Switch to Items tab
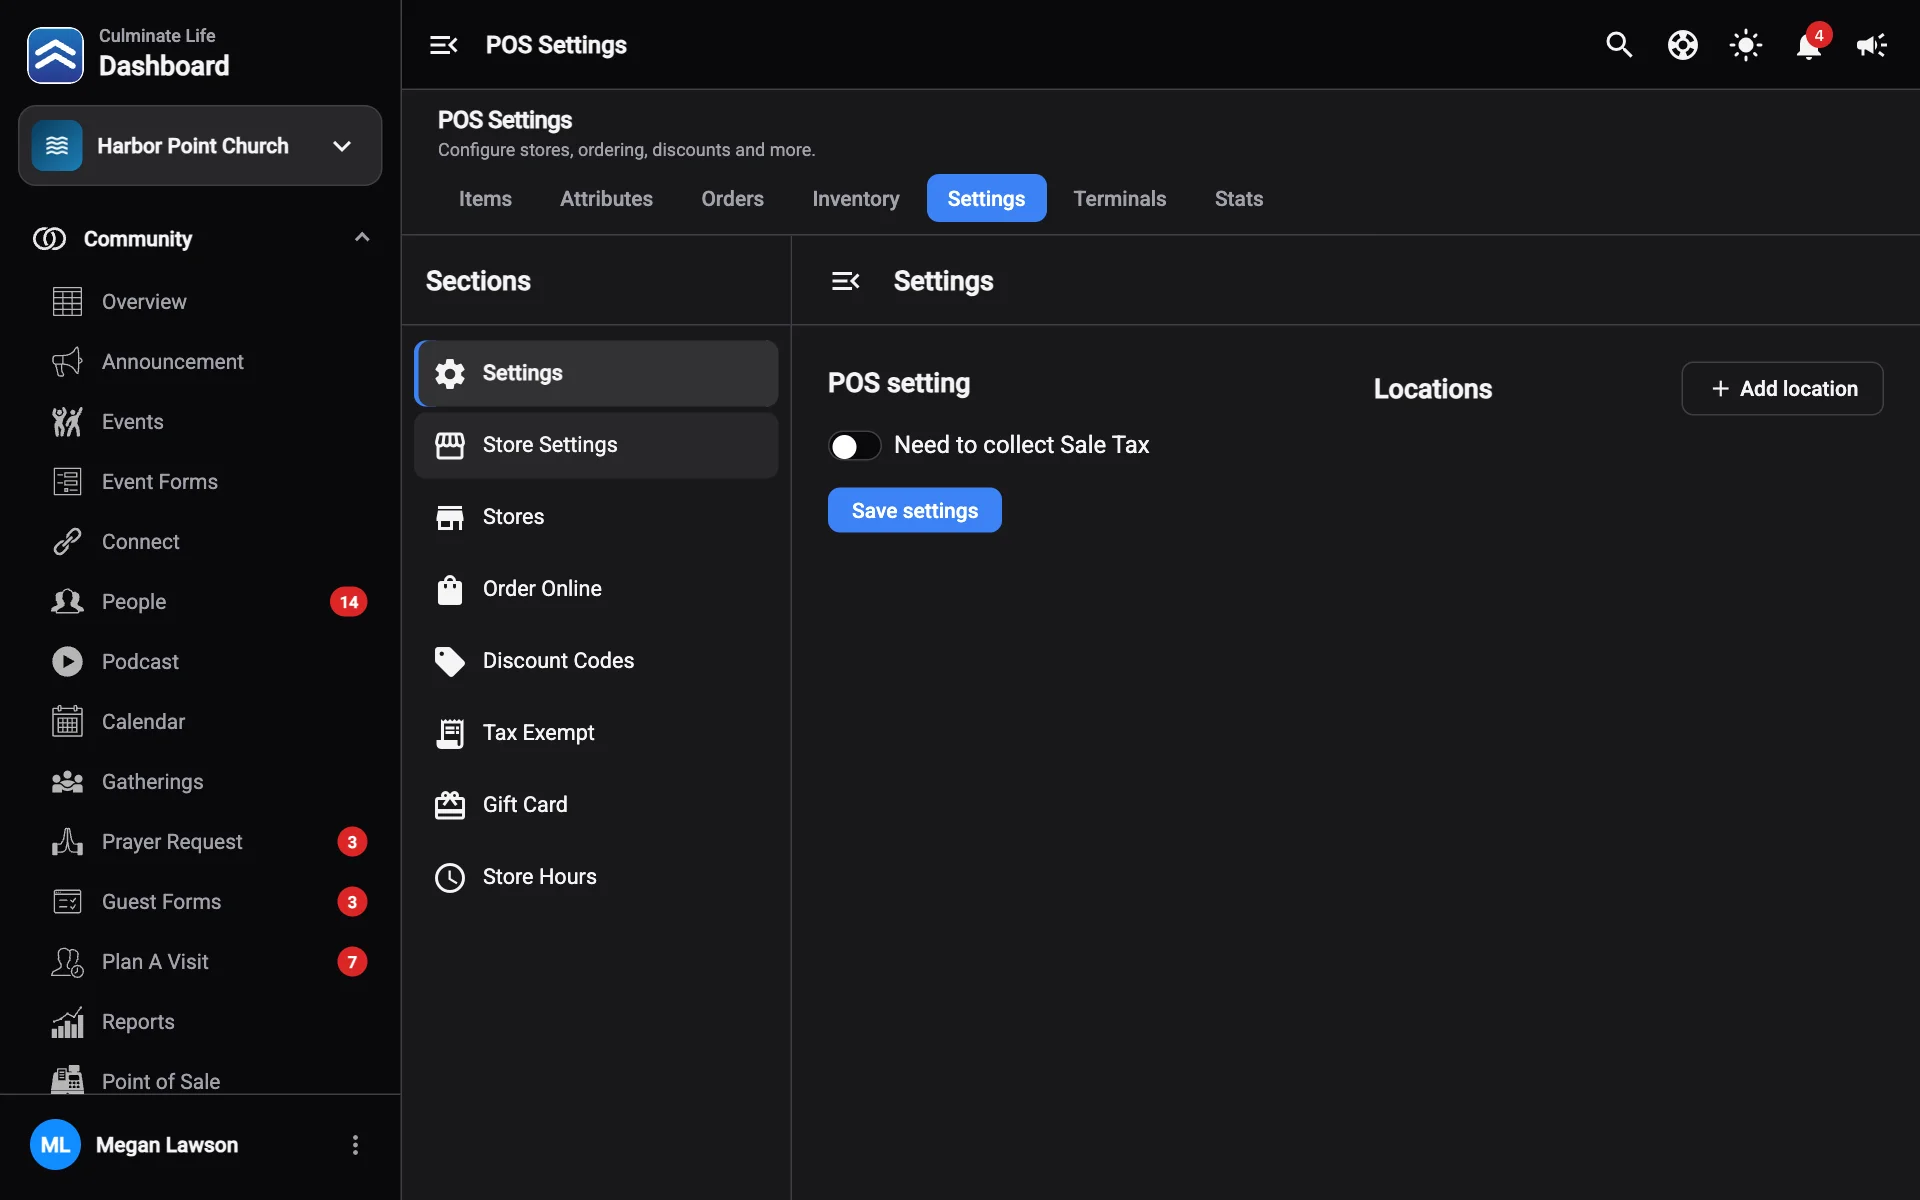 [485, 198]
